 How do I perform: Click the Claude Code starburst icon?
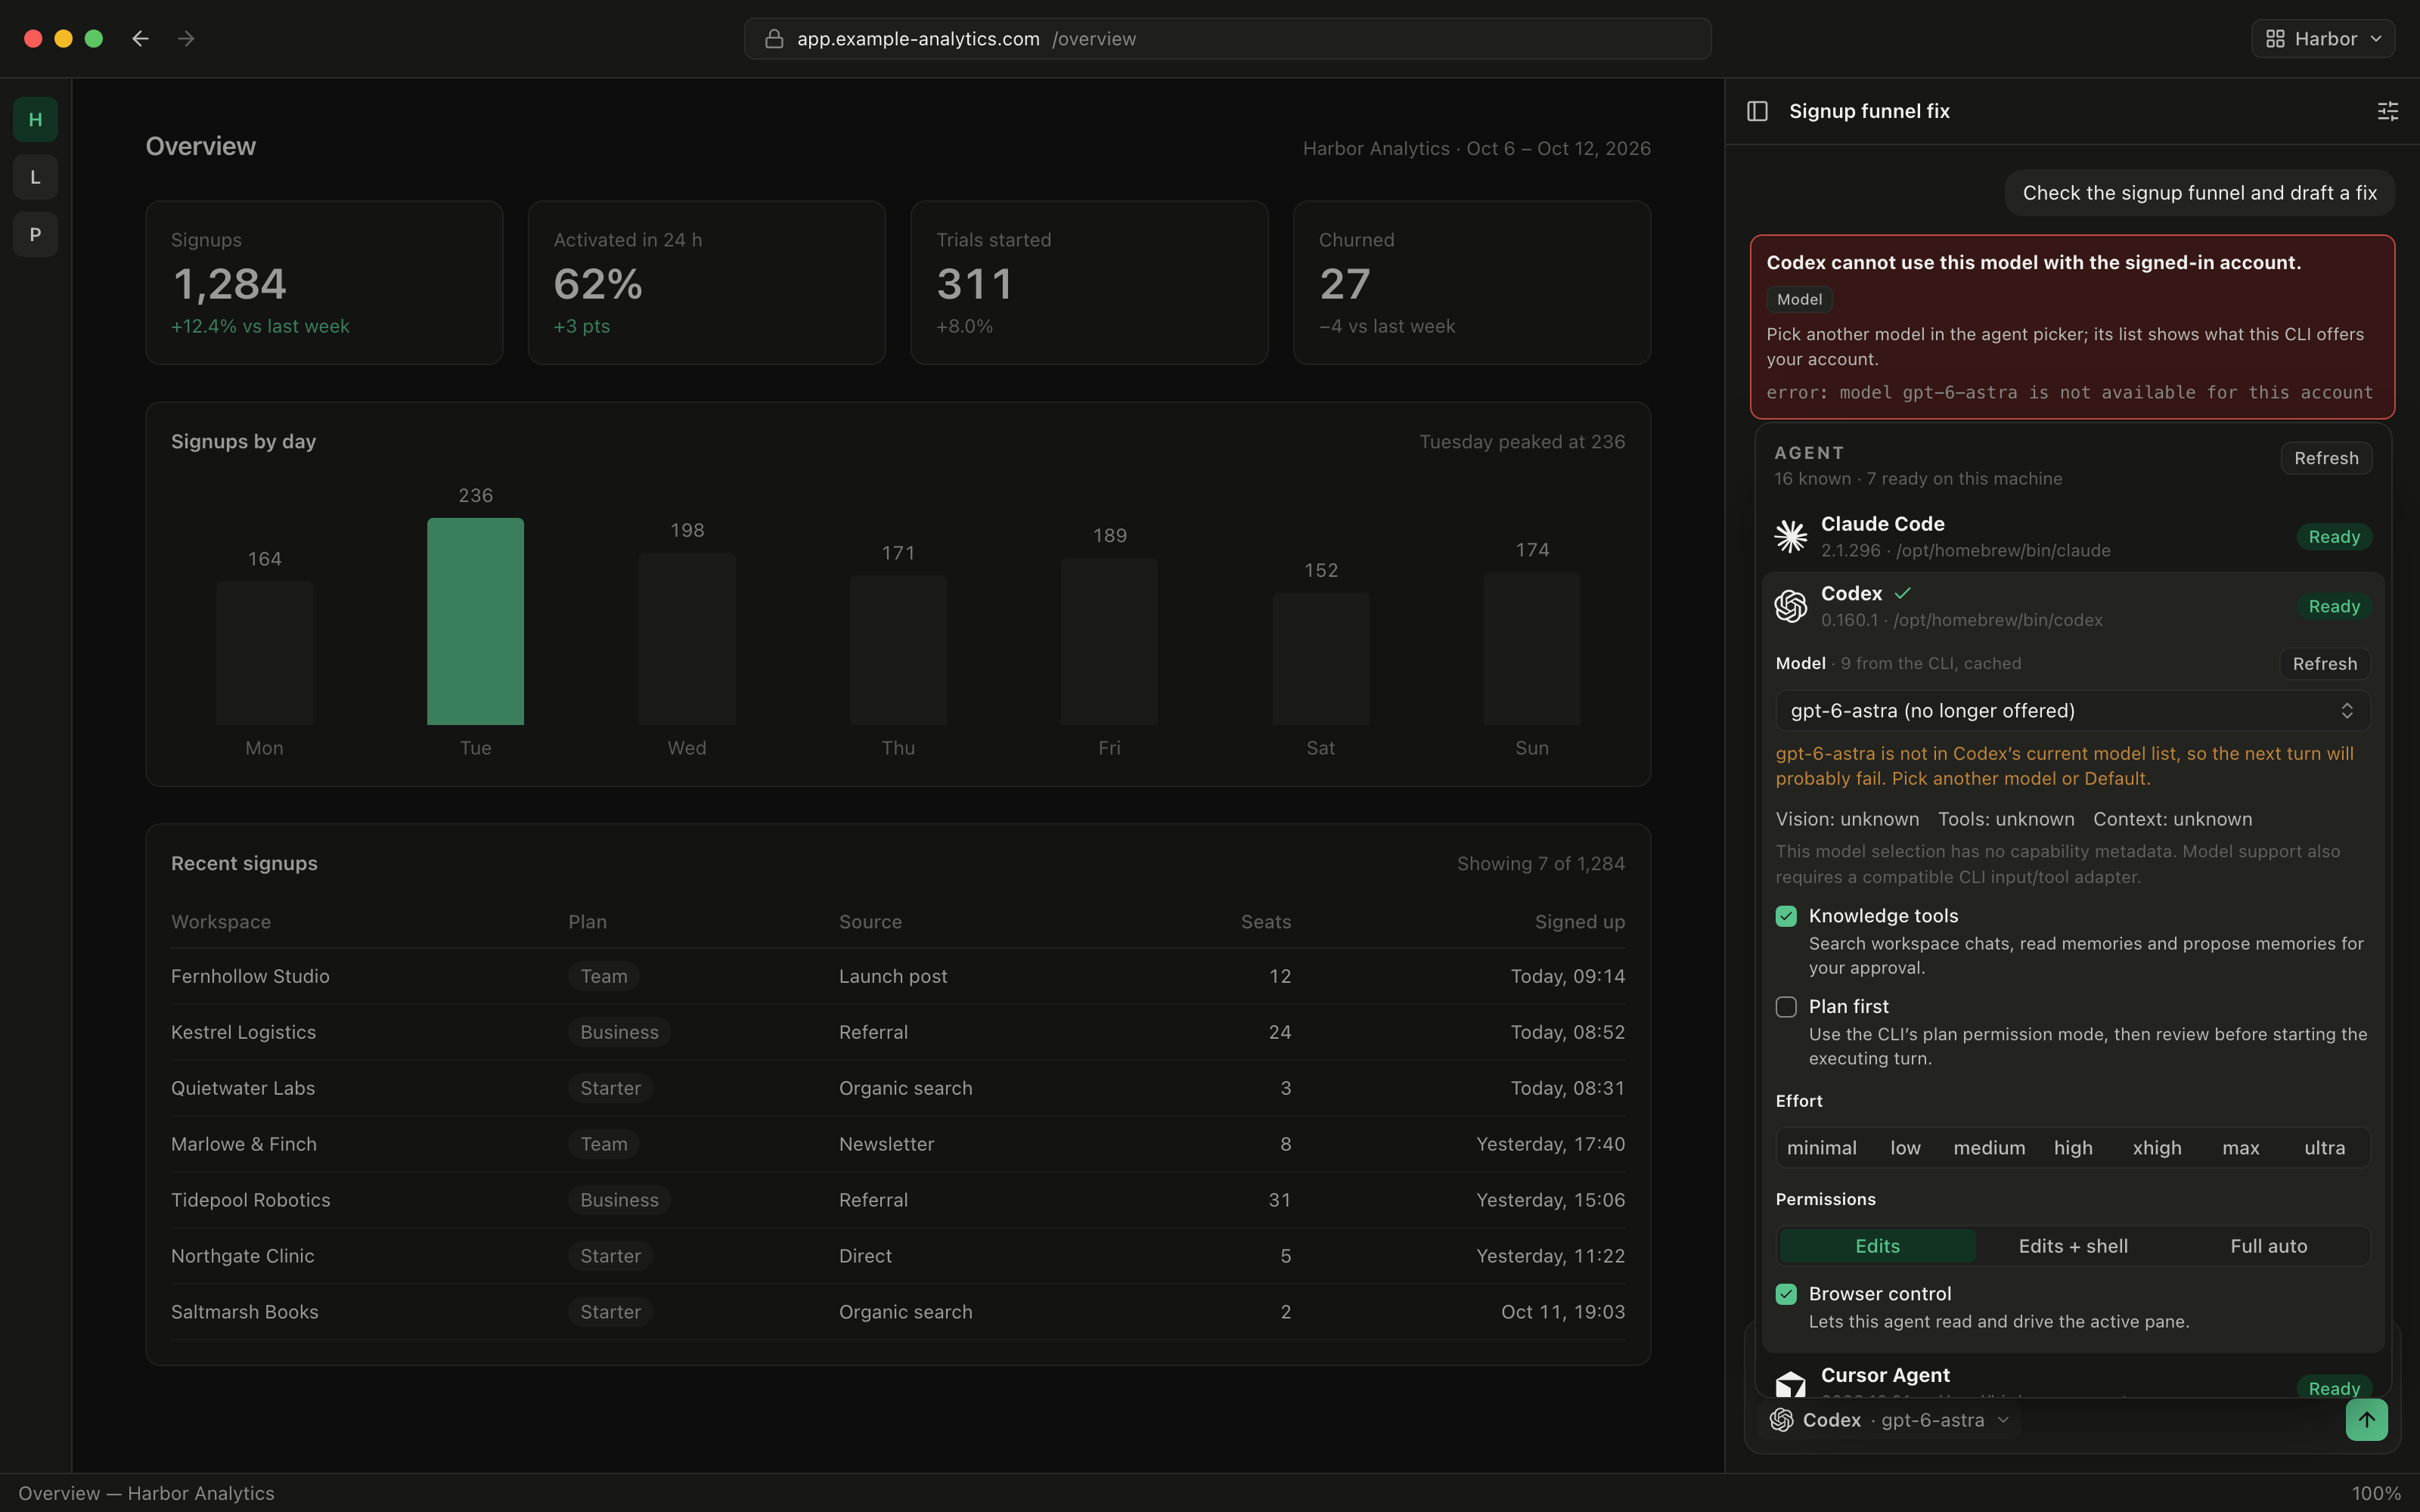[x=1790, y=536]
